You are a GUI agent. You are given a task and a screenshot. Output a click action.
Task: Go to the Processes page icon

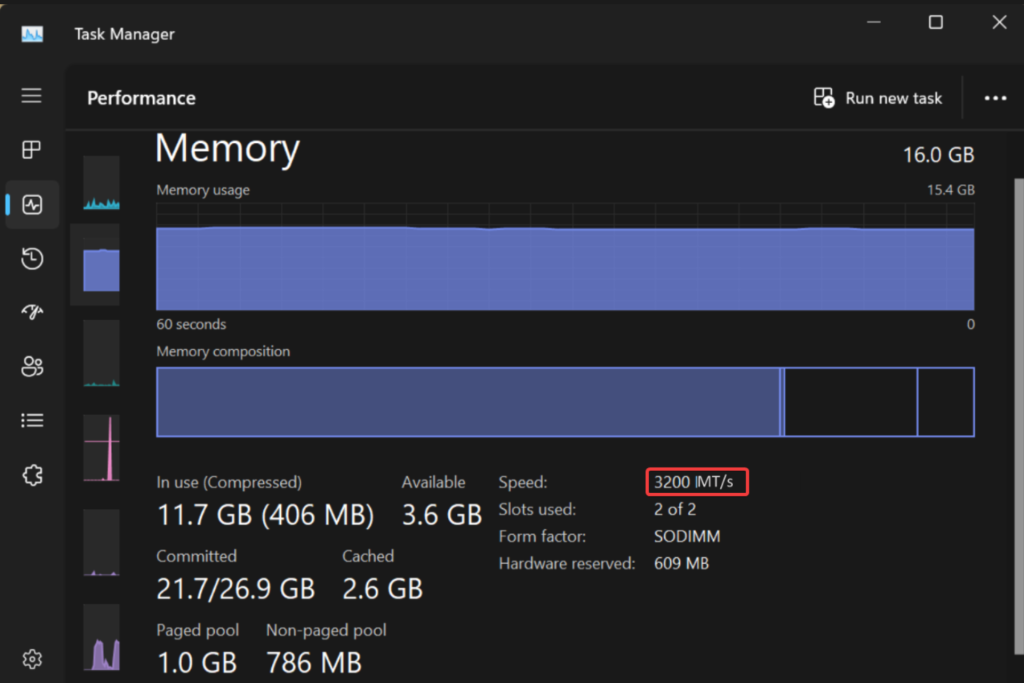coord(31,150)
